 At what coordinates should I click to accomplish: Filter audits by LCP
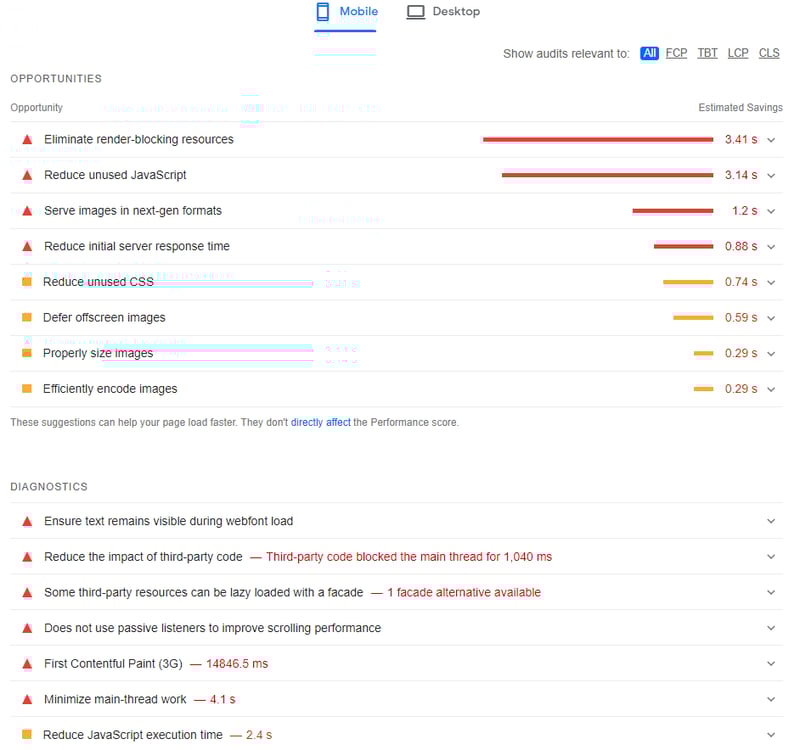(x=738, y=53)
